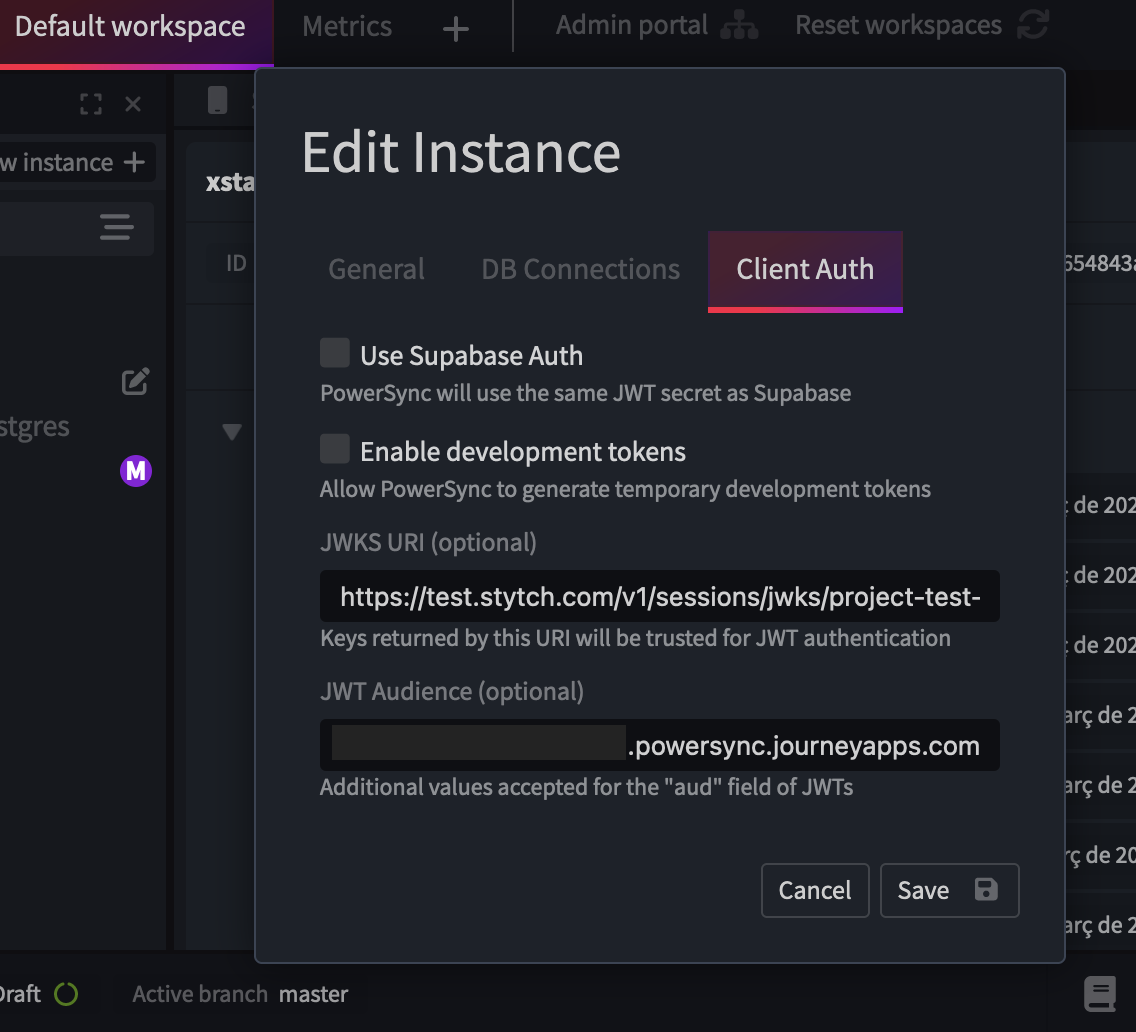1136x1032 pixels.
Task: Click Active branch master in status bar
Action: [x=240, y=994]
